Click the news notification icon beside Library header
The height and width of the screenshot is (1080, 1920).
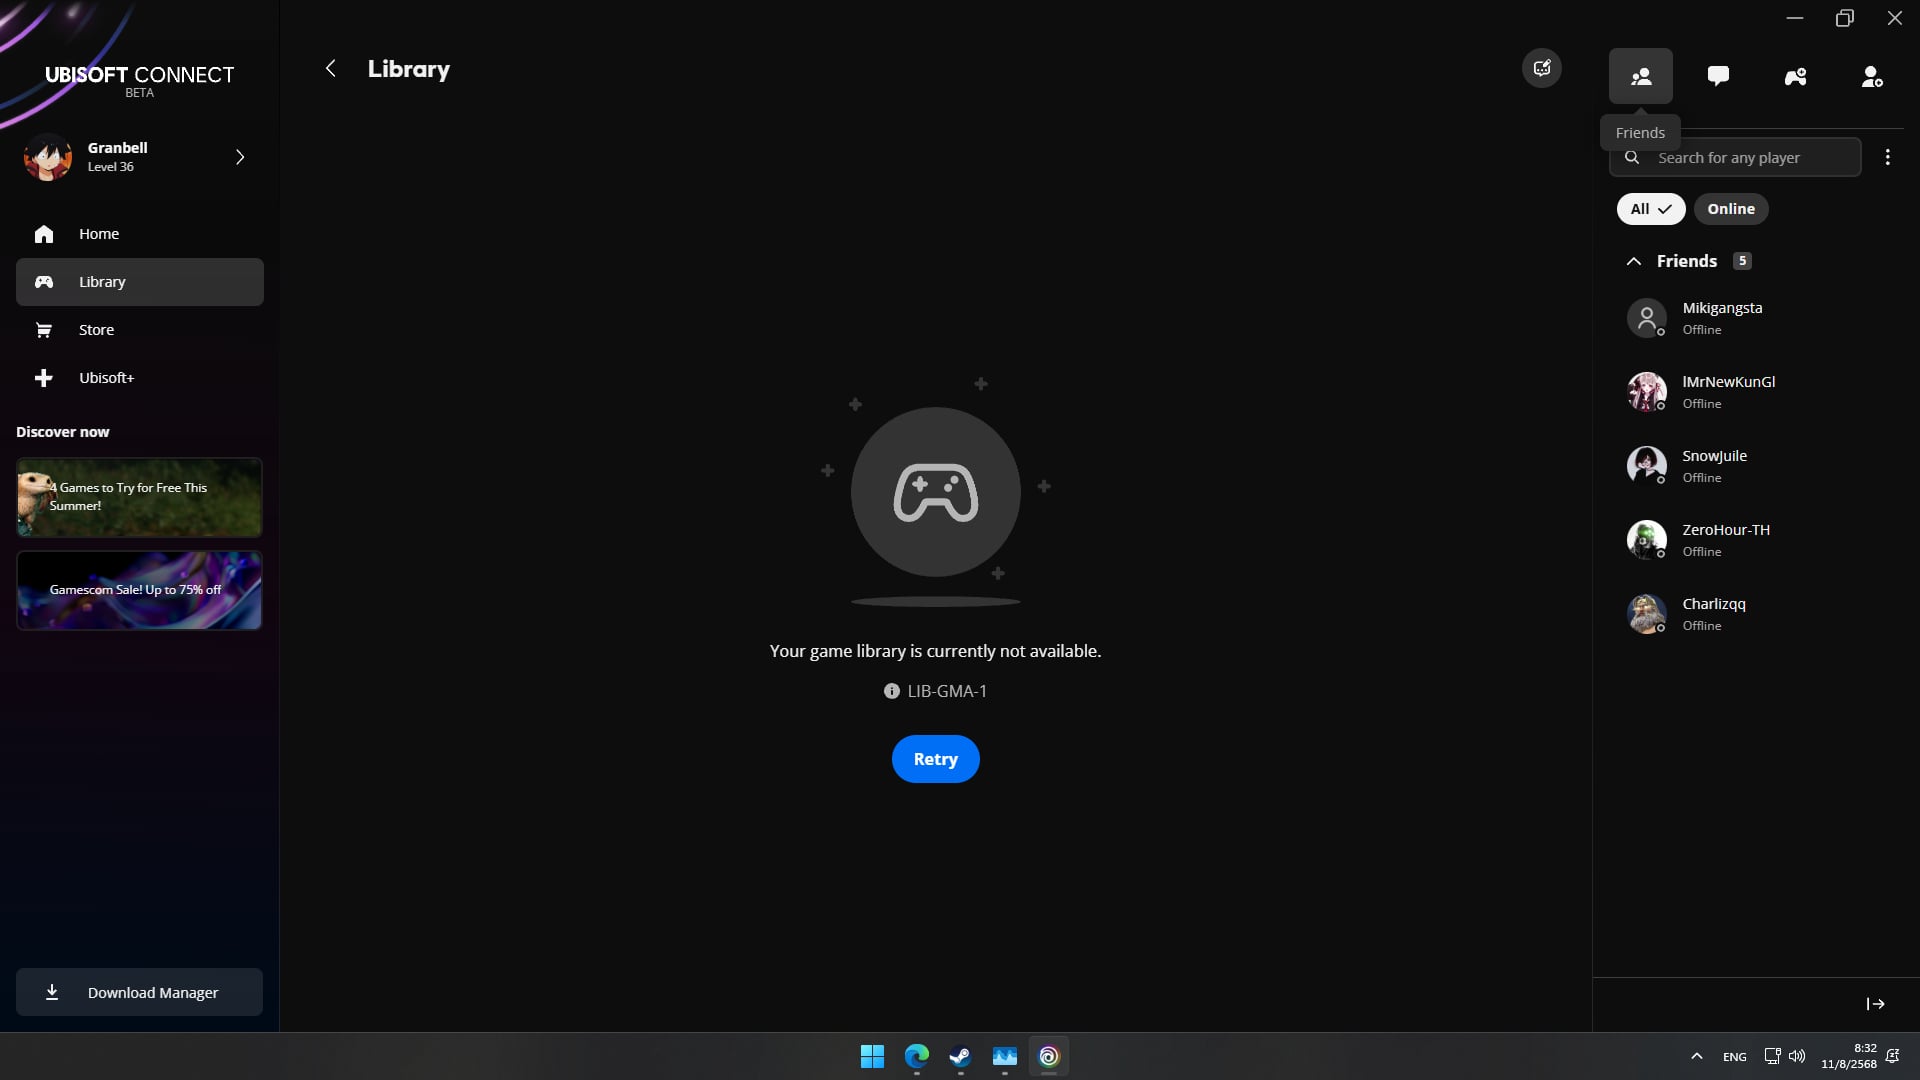pyautogui.click(x=1541, y=68)
